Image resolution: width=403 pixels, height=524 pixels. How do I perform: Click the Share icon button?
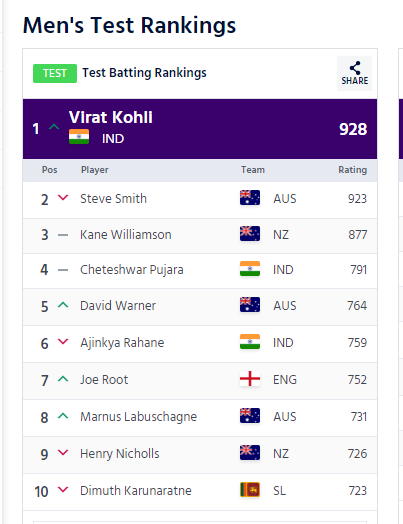354,73
